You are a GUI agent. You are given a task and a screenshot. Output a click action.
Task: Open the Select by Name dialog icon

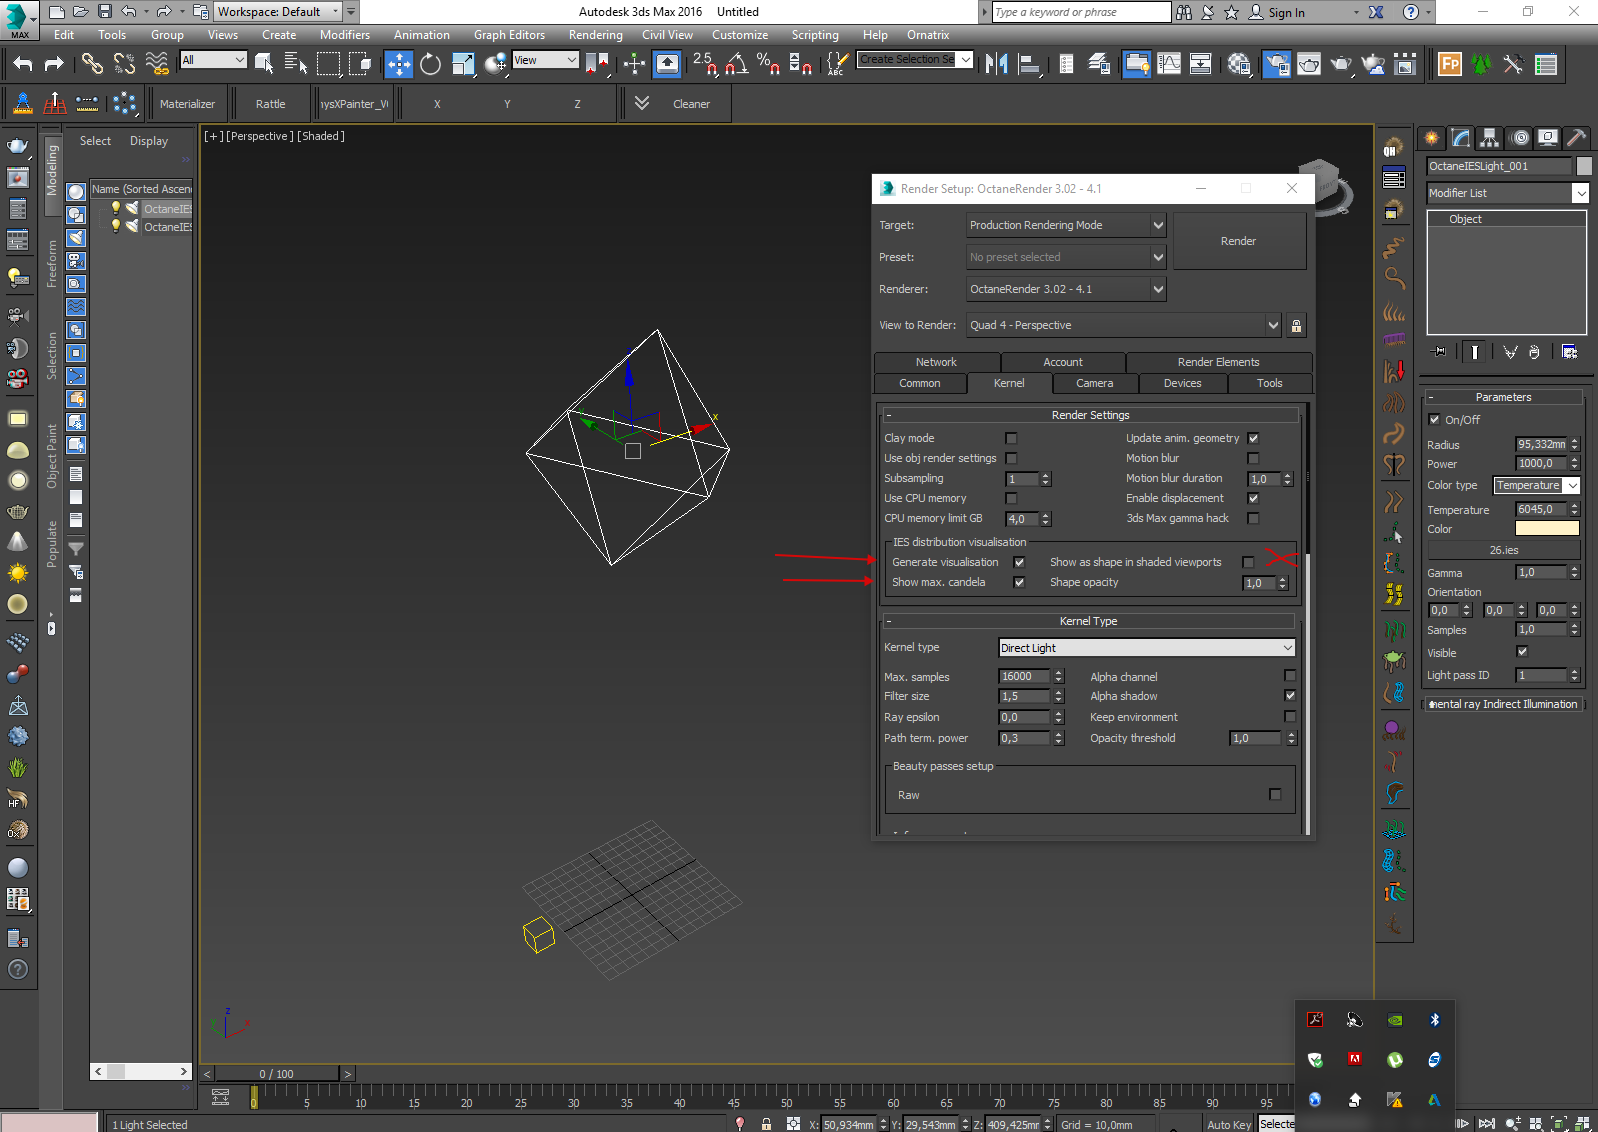point(296,64)
